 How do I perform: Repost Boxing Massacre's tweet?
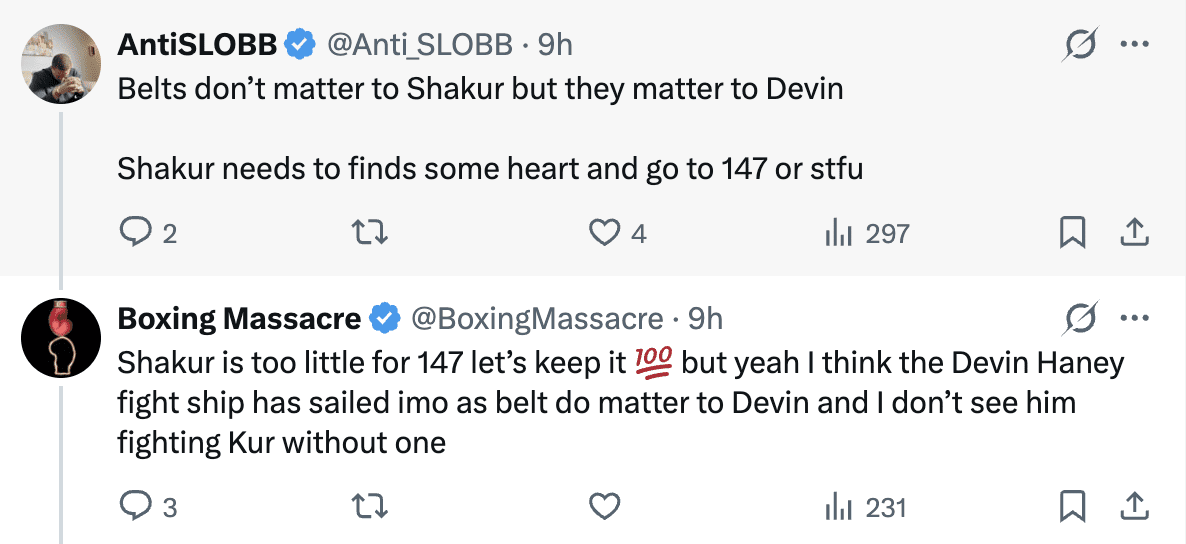pyautogui.click(x=371, y=507)
